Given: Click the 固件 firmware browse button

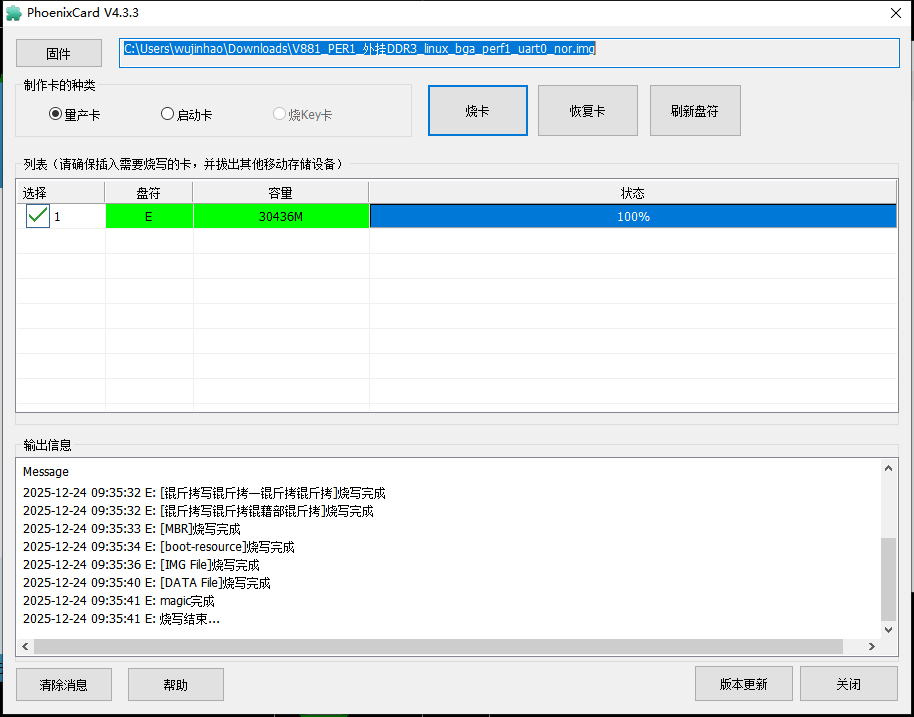Looking at the screenshot, I should tap(59, 54).
